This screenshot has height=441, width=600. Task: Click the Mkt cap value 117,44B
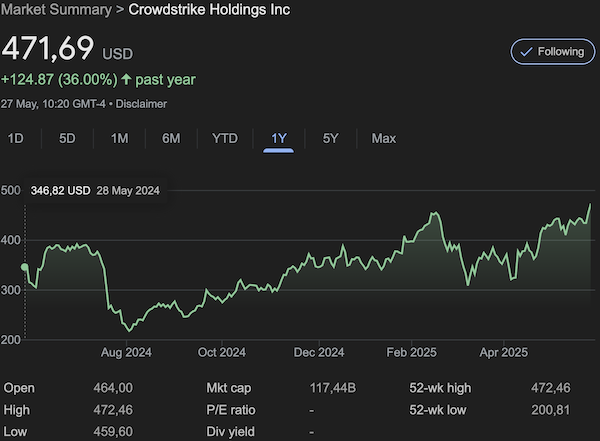tap(333, 388)
